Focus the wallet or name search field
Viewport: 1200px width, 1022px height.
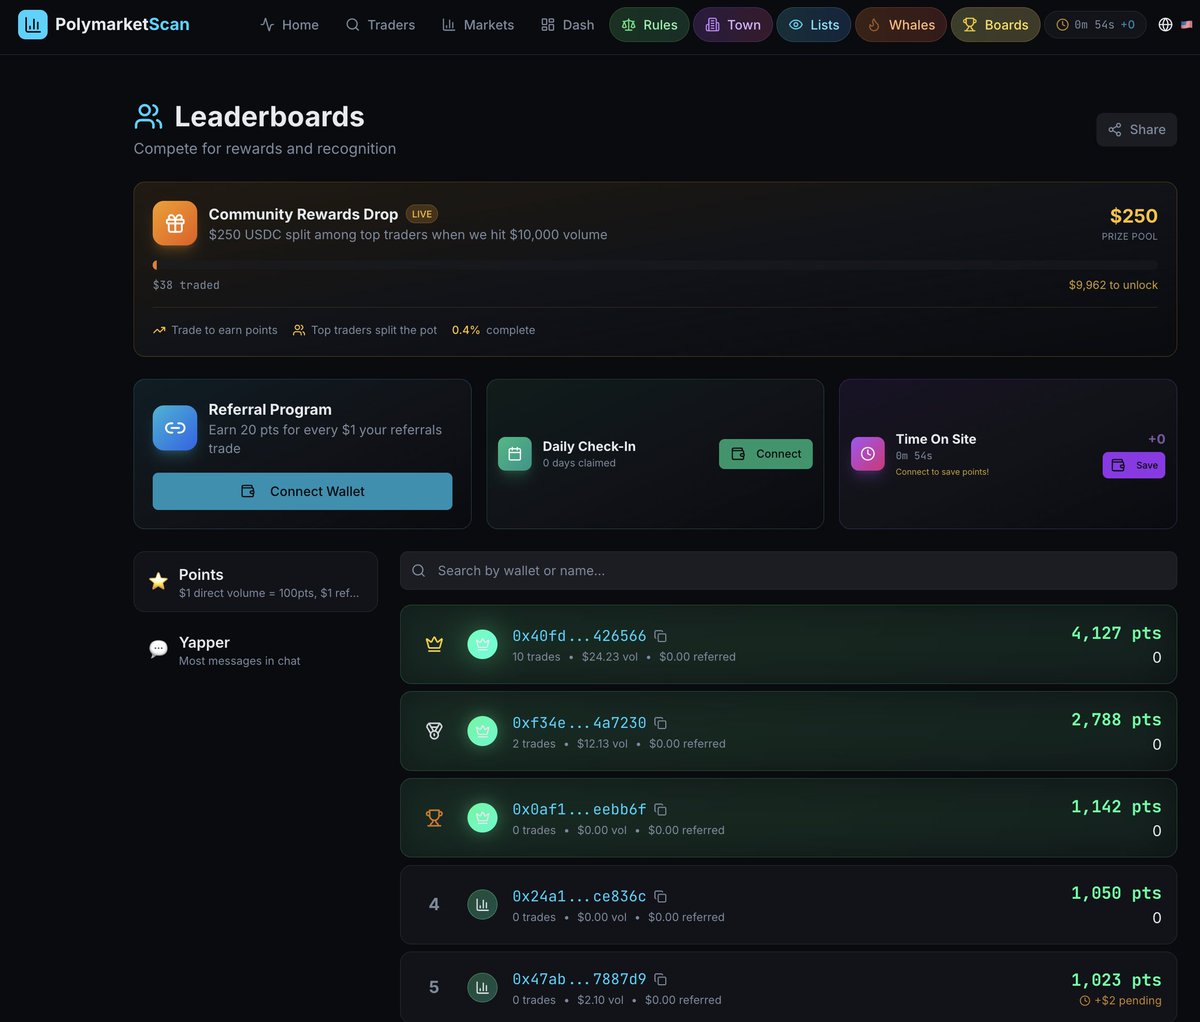[x=788, y=571]
